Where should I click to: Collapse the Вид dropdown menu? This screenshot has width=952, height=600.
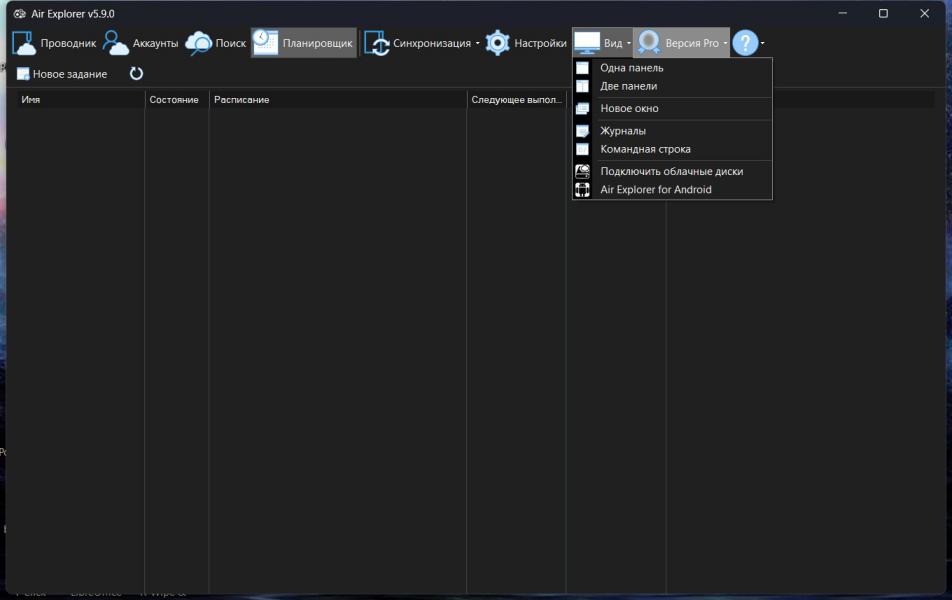(x=602, y=43)
